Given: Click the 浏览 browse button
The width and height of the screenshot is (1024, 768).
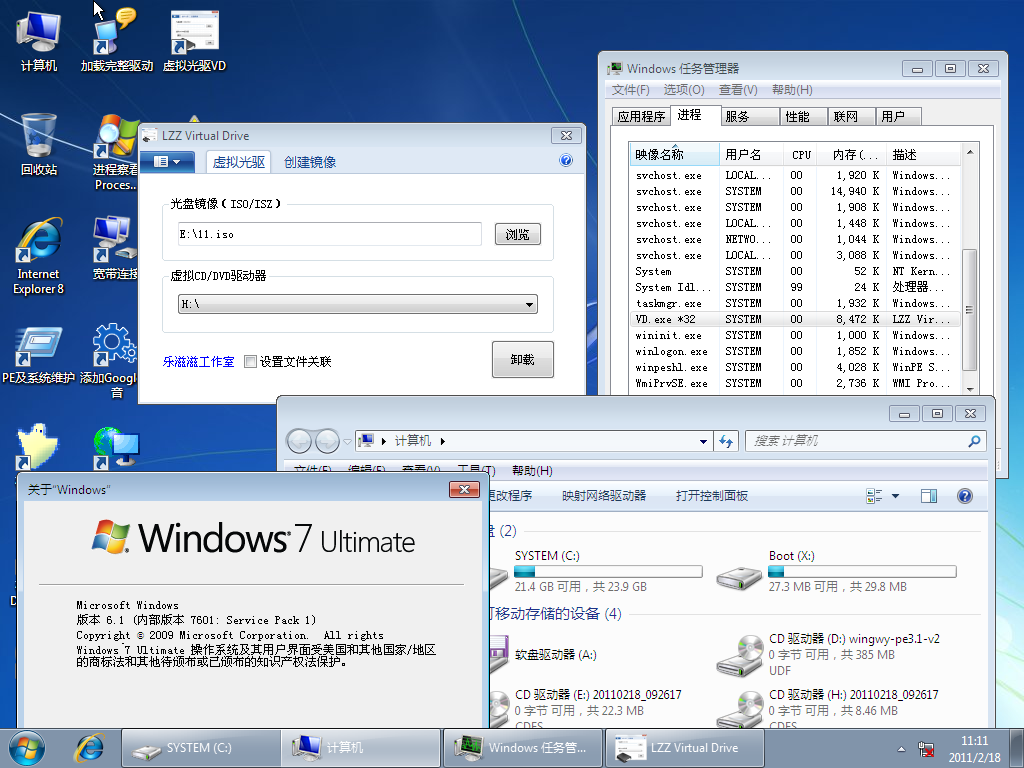Looking at the screenshot, I should [x=517, y=234].
